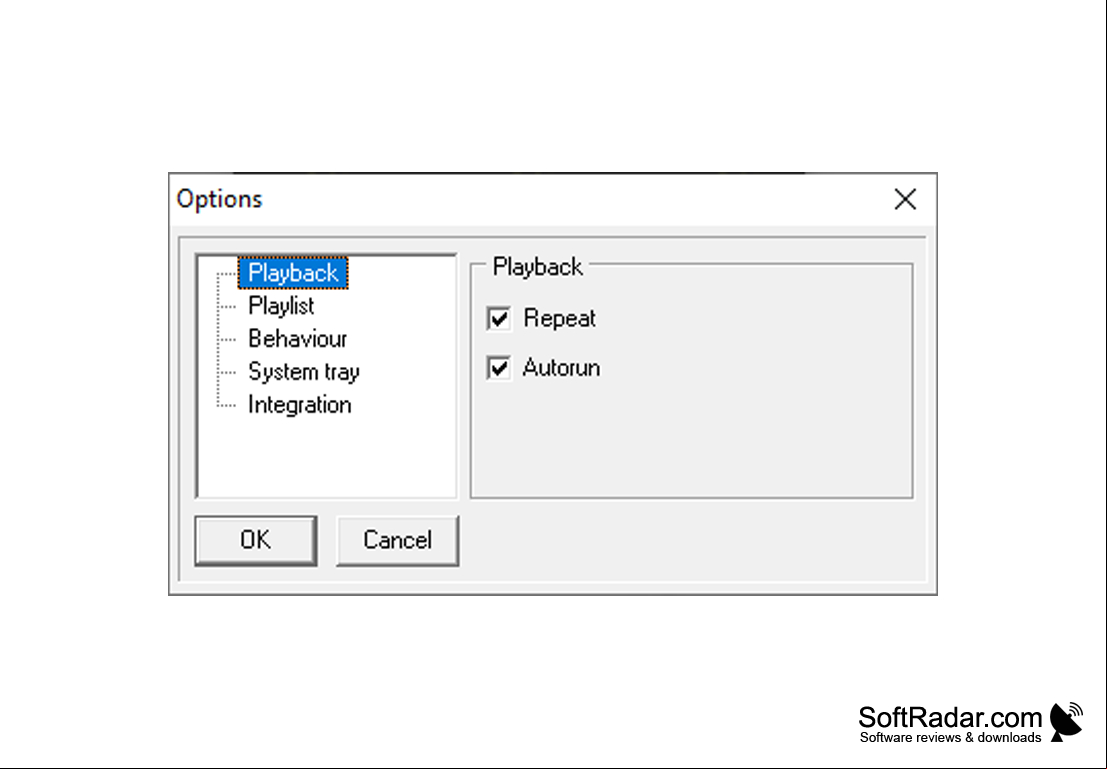
Task: Open the Integration settings page
Action: click(299, 405)
